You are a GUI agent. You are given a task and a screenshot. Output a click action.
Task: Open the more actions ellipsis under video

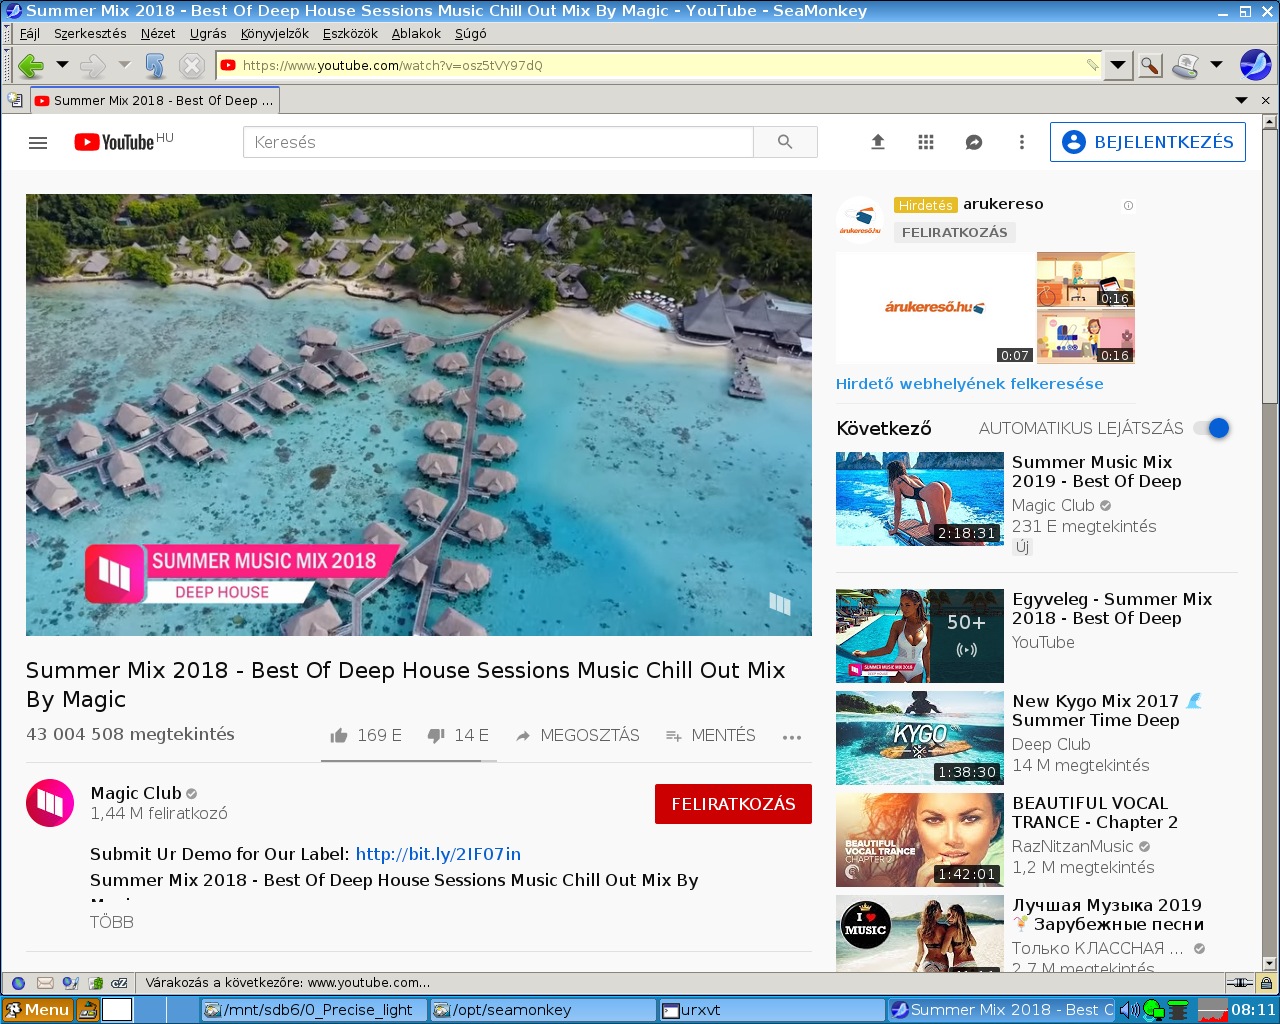[x=792, y=737]
